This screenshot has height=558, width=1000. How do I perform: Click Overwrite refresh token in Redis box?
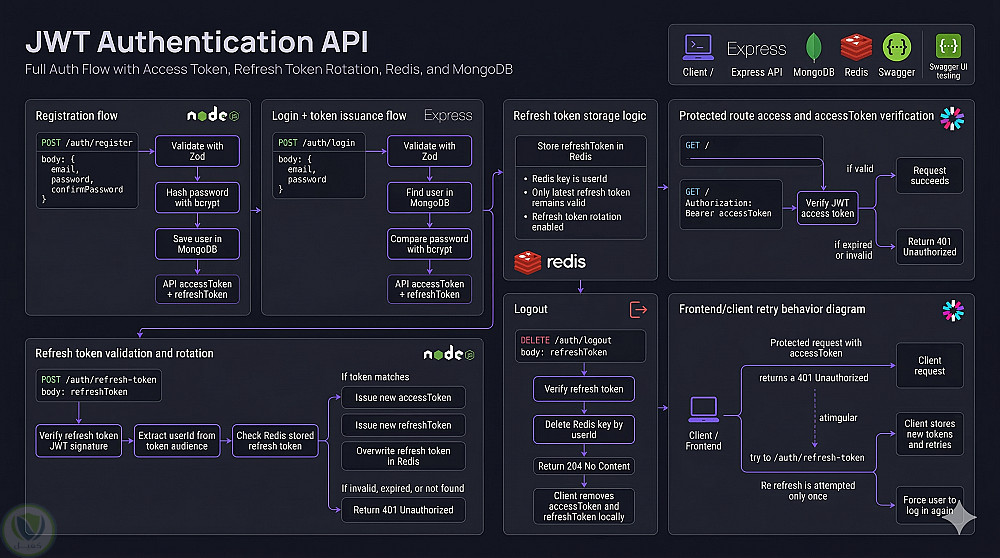pos(403,456)
